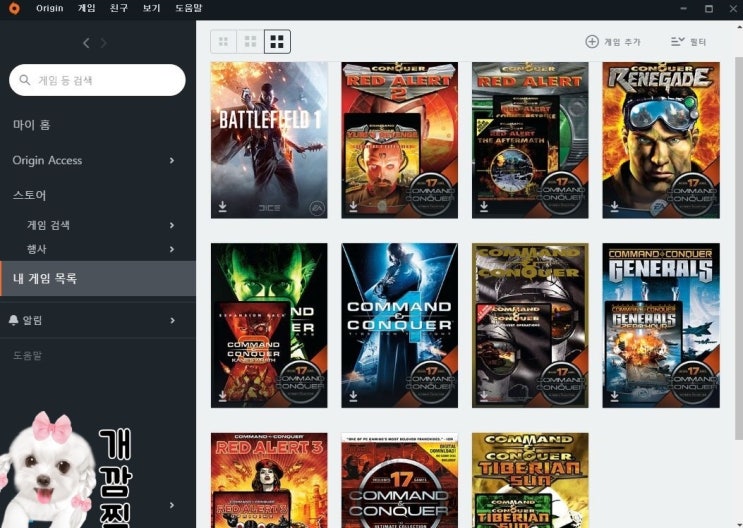Download Kane's Wrath tile via arrow icon

[222, 395]
